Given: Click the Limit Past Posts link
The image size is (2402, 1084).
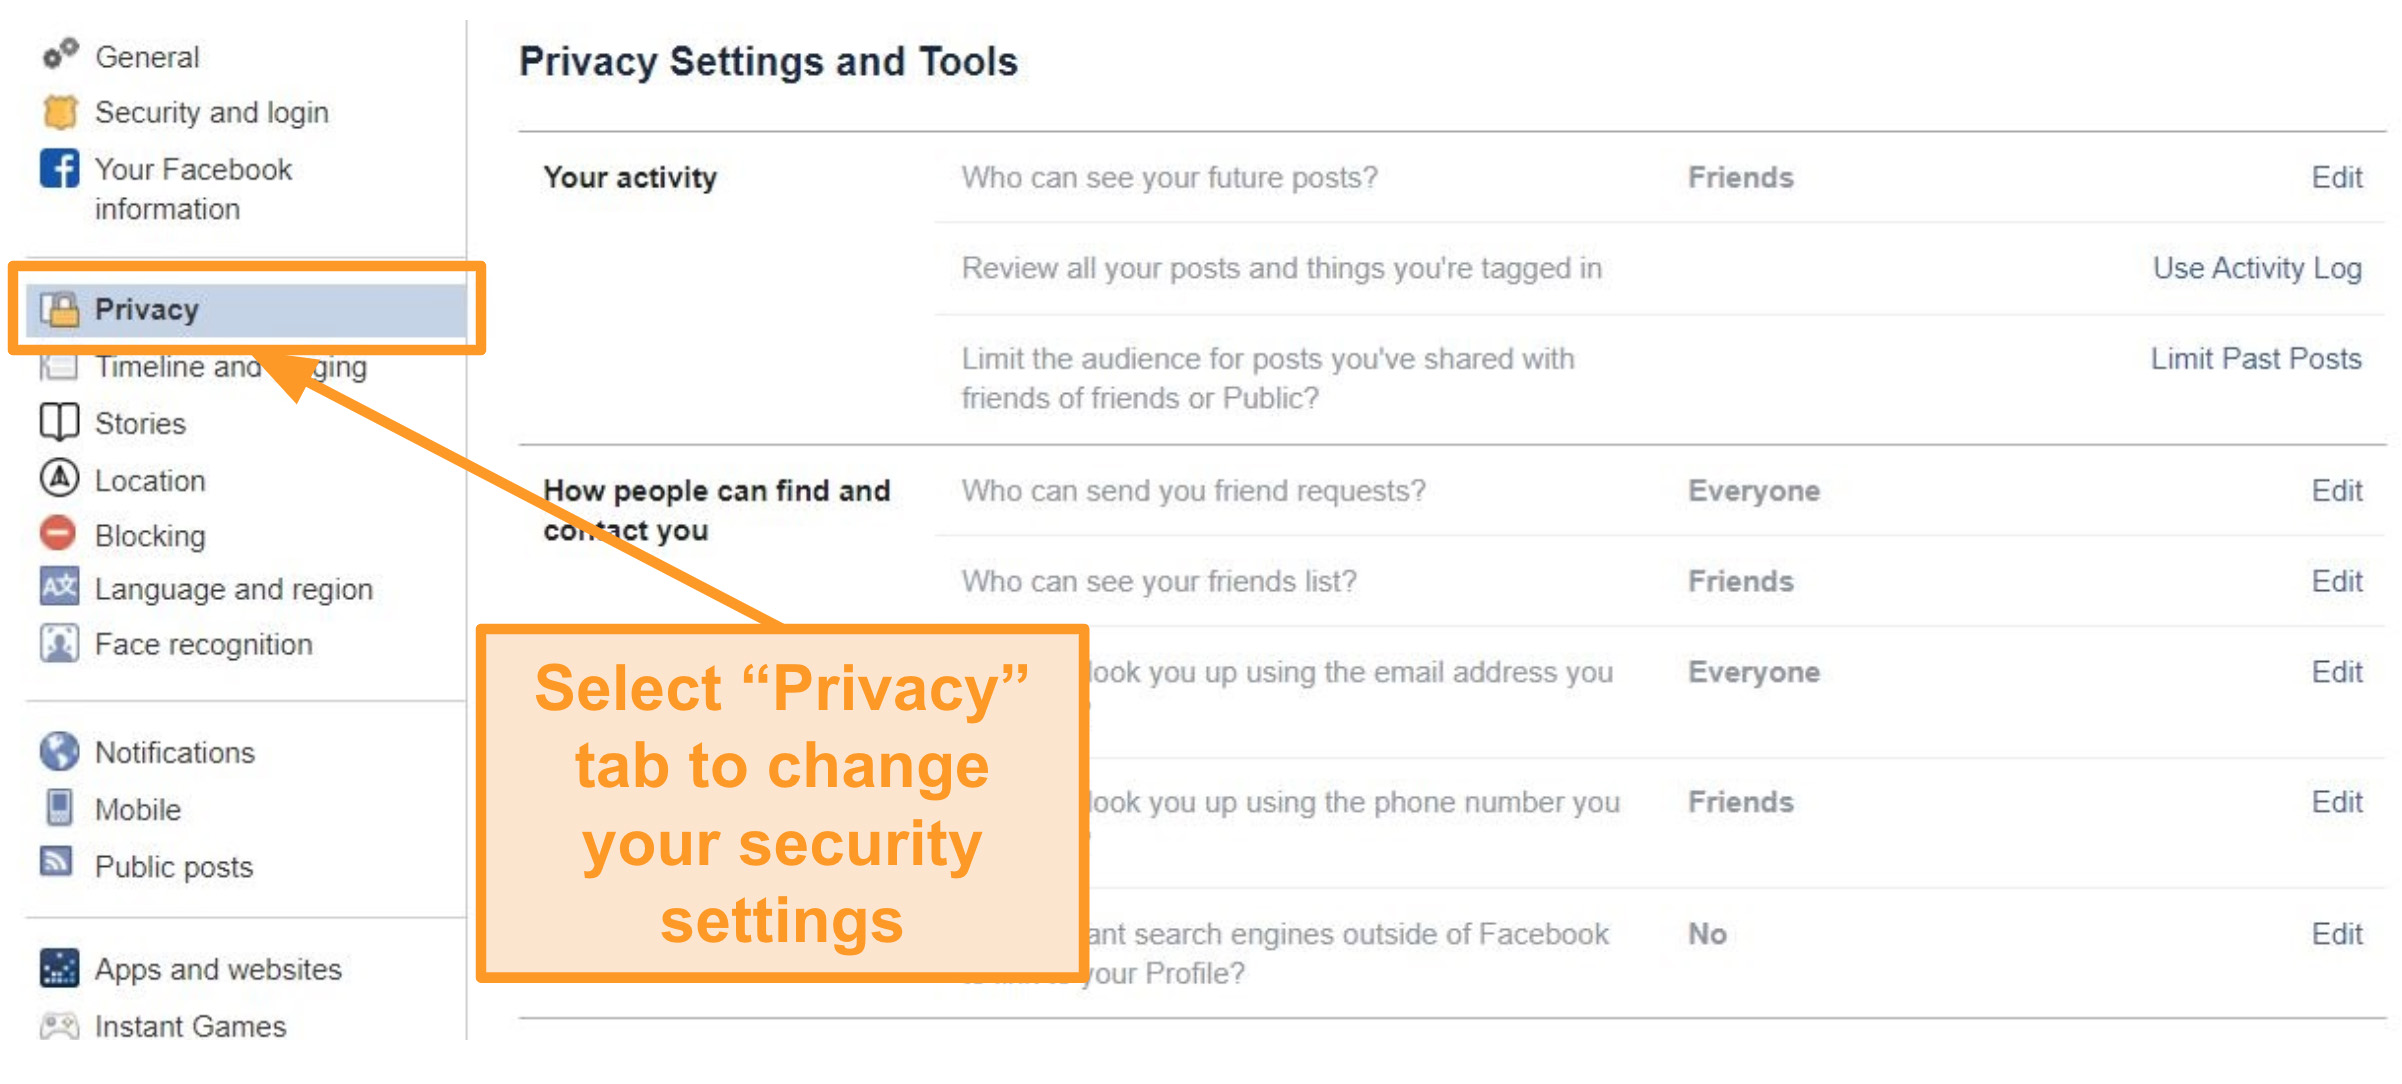Looking at the screenshot, I should tap(2256, 359).
